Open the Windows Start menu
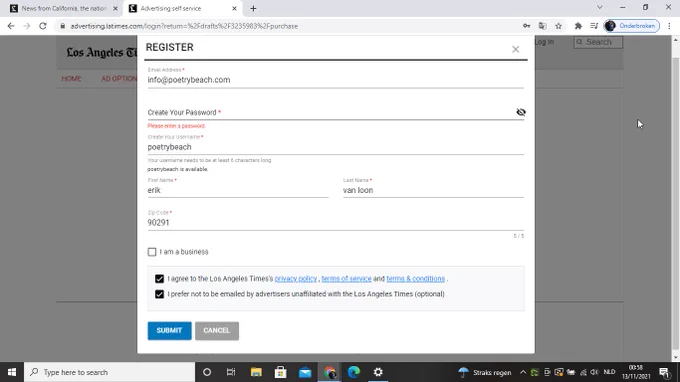The height and width of the screenshot is (382, 680). [12, 372]
